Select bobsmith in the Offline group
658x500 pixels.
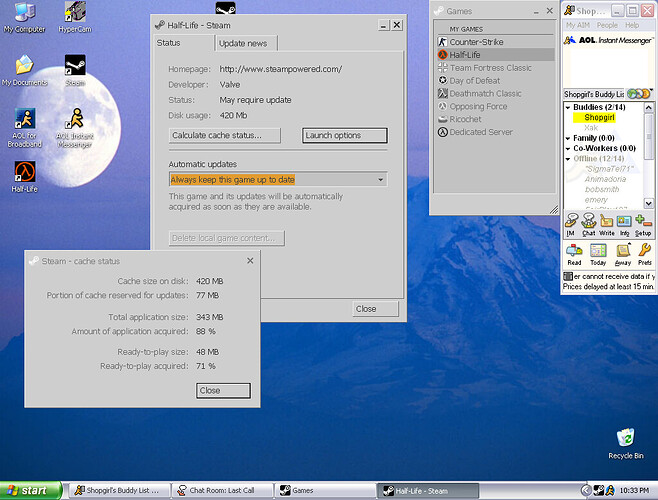[x=602, y=189]
